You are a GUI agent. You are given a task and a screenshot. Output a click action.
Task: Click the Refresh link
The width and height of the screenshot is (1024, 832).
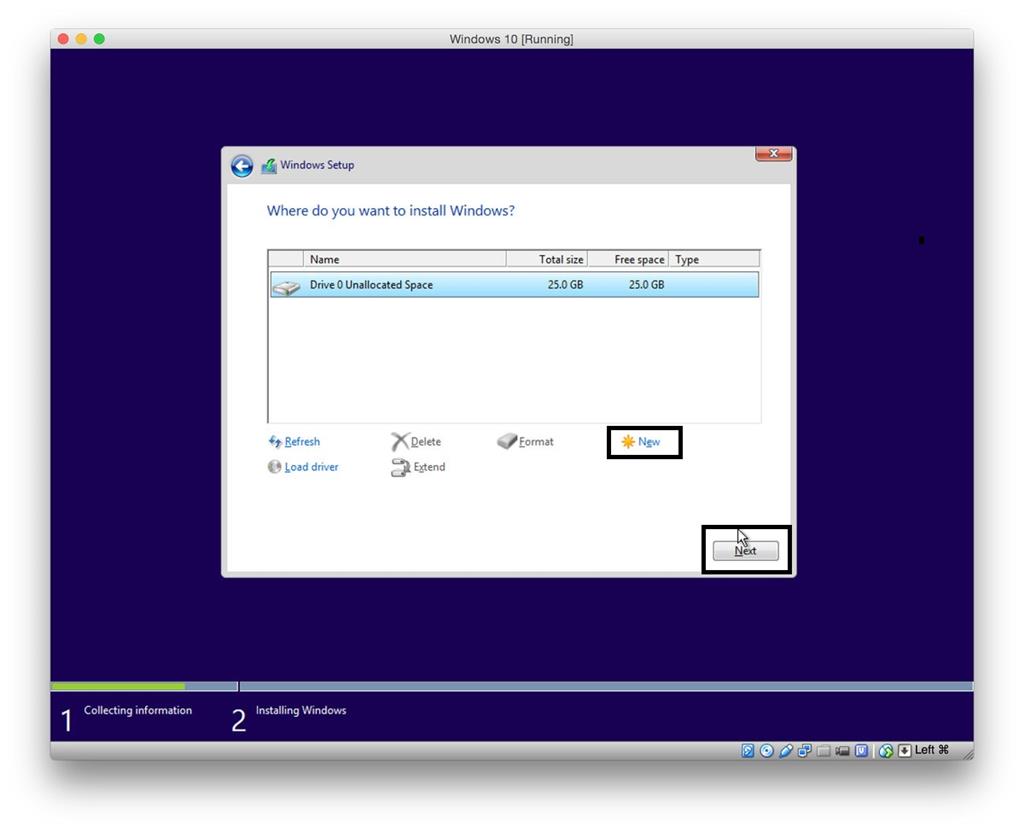(x=302, y=442)
